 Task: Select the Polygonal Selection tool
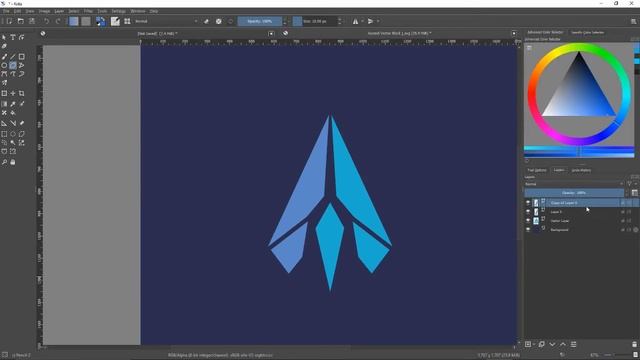coord(22,134)
